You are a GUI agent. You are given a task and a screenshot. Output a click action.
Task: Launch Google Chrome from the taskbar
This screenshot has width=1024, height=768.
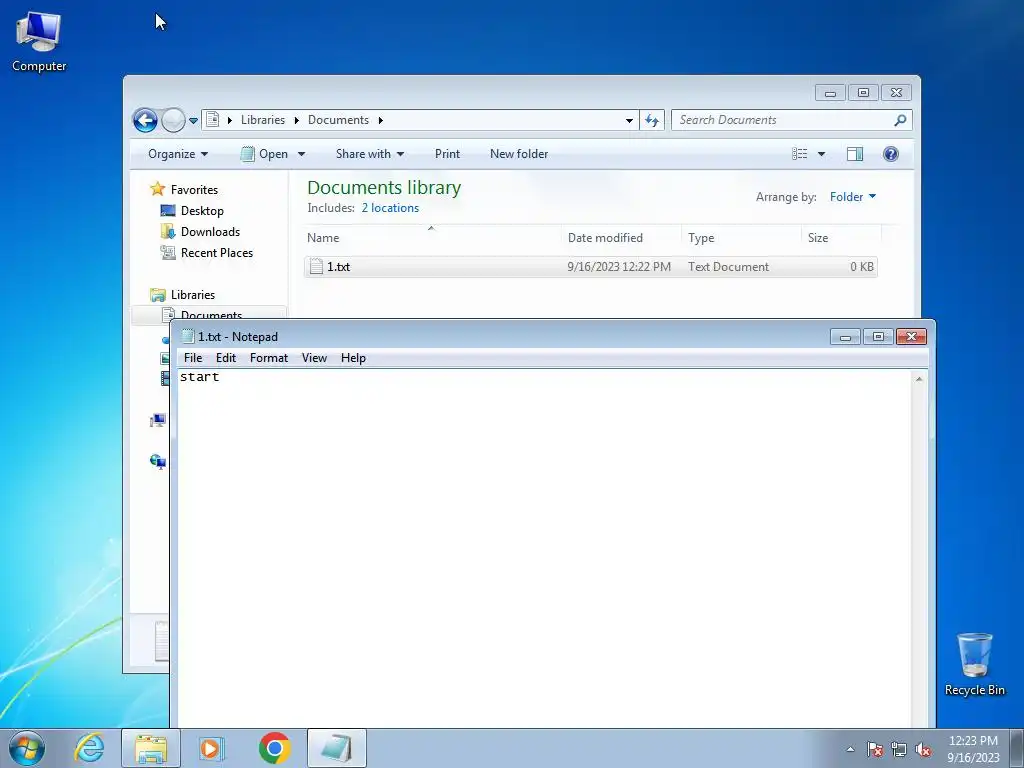(274, 748)
